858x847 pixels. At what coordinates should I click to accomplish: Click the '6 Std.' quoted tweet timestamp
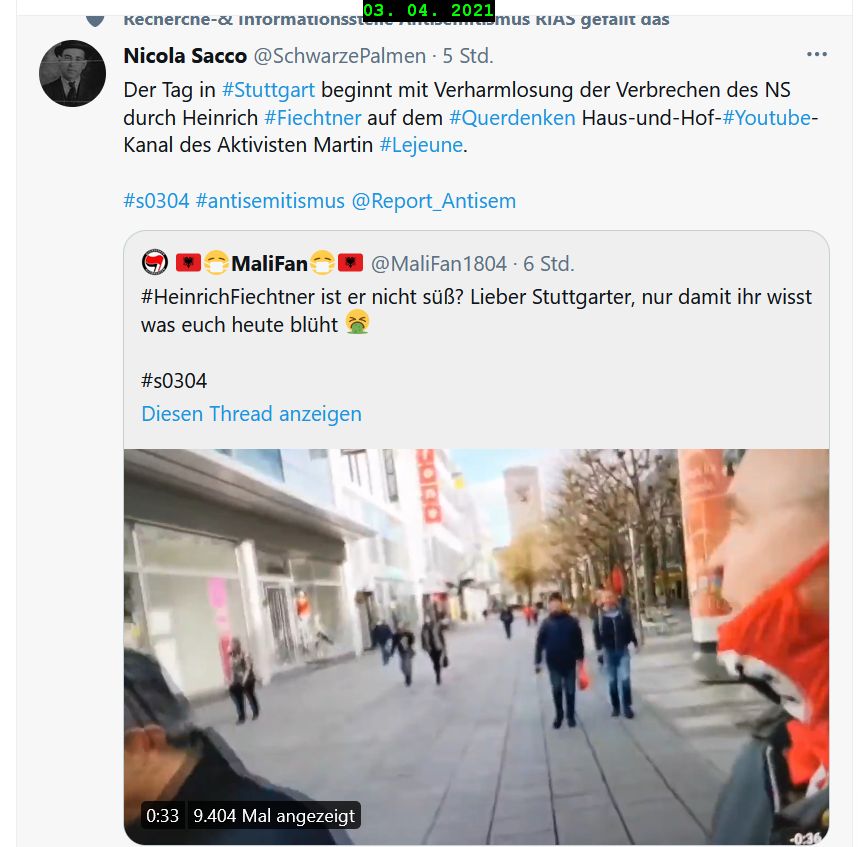pyautogui.click(x=549, y=264)
